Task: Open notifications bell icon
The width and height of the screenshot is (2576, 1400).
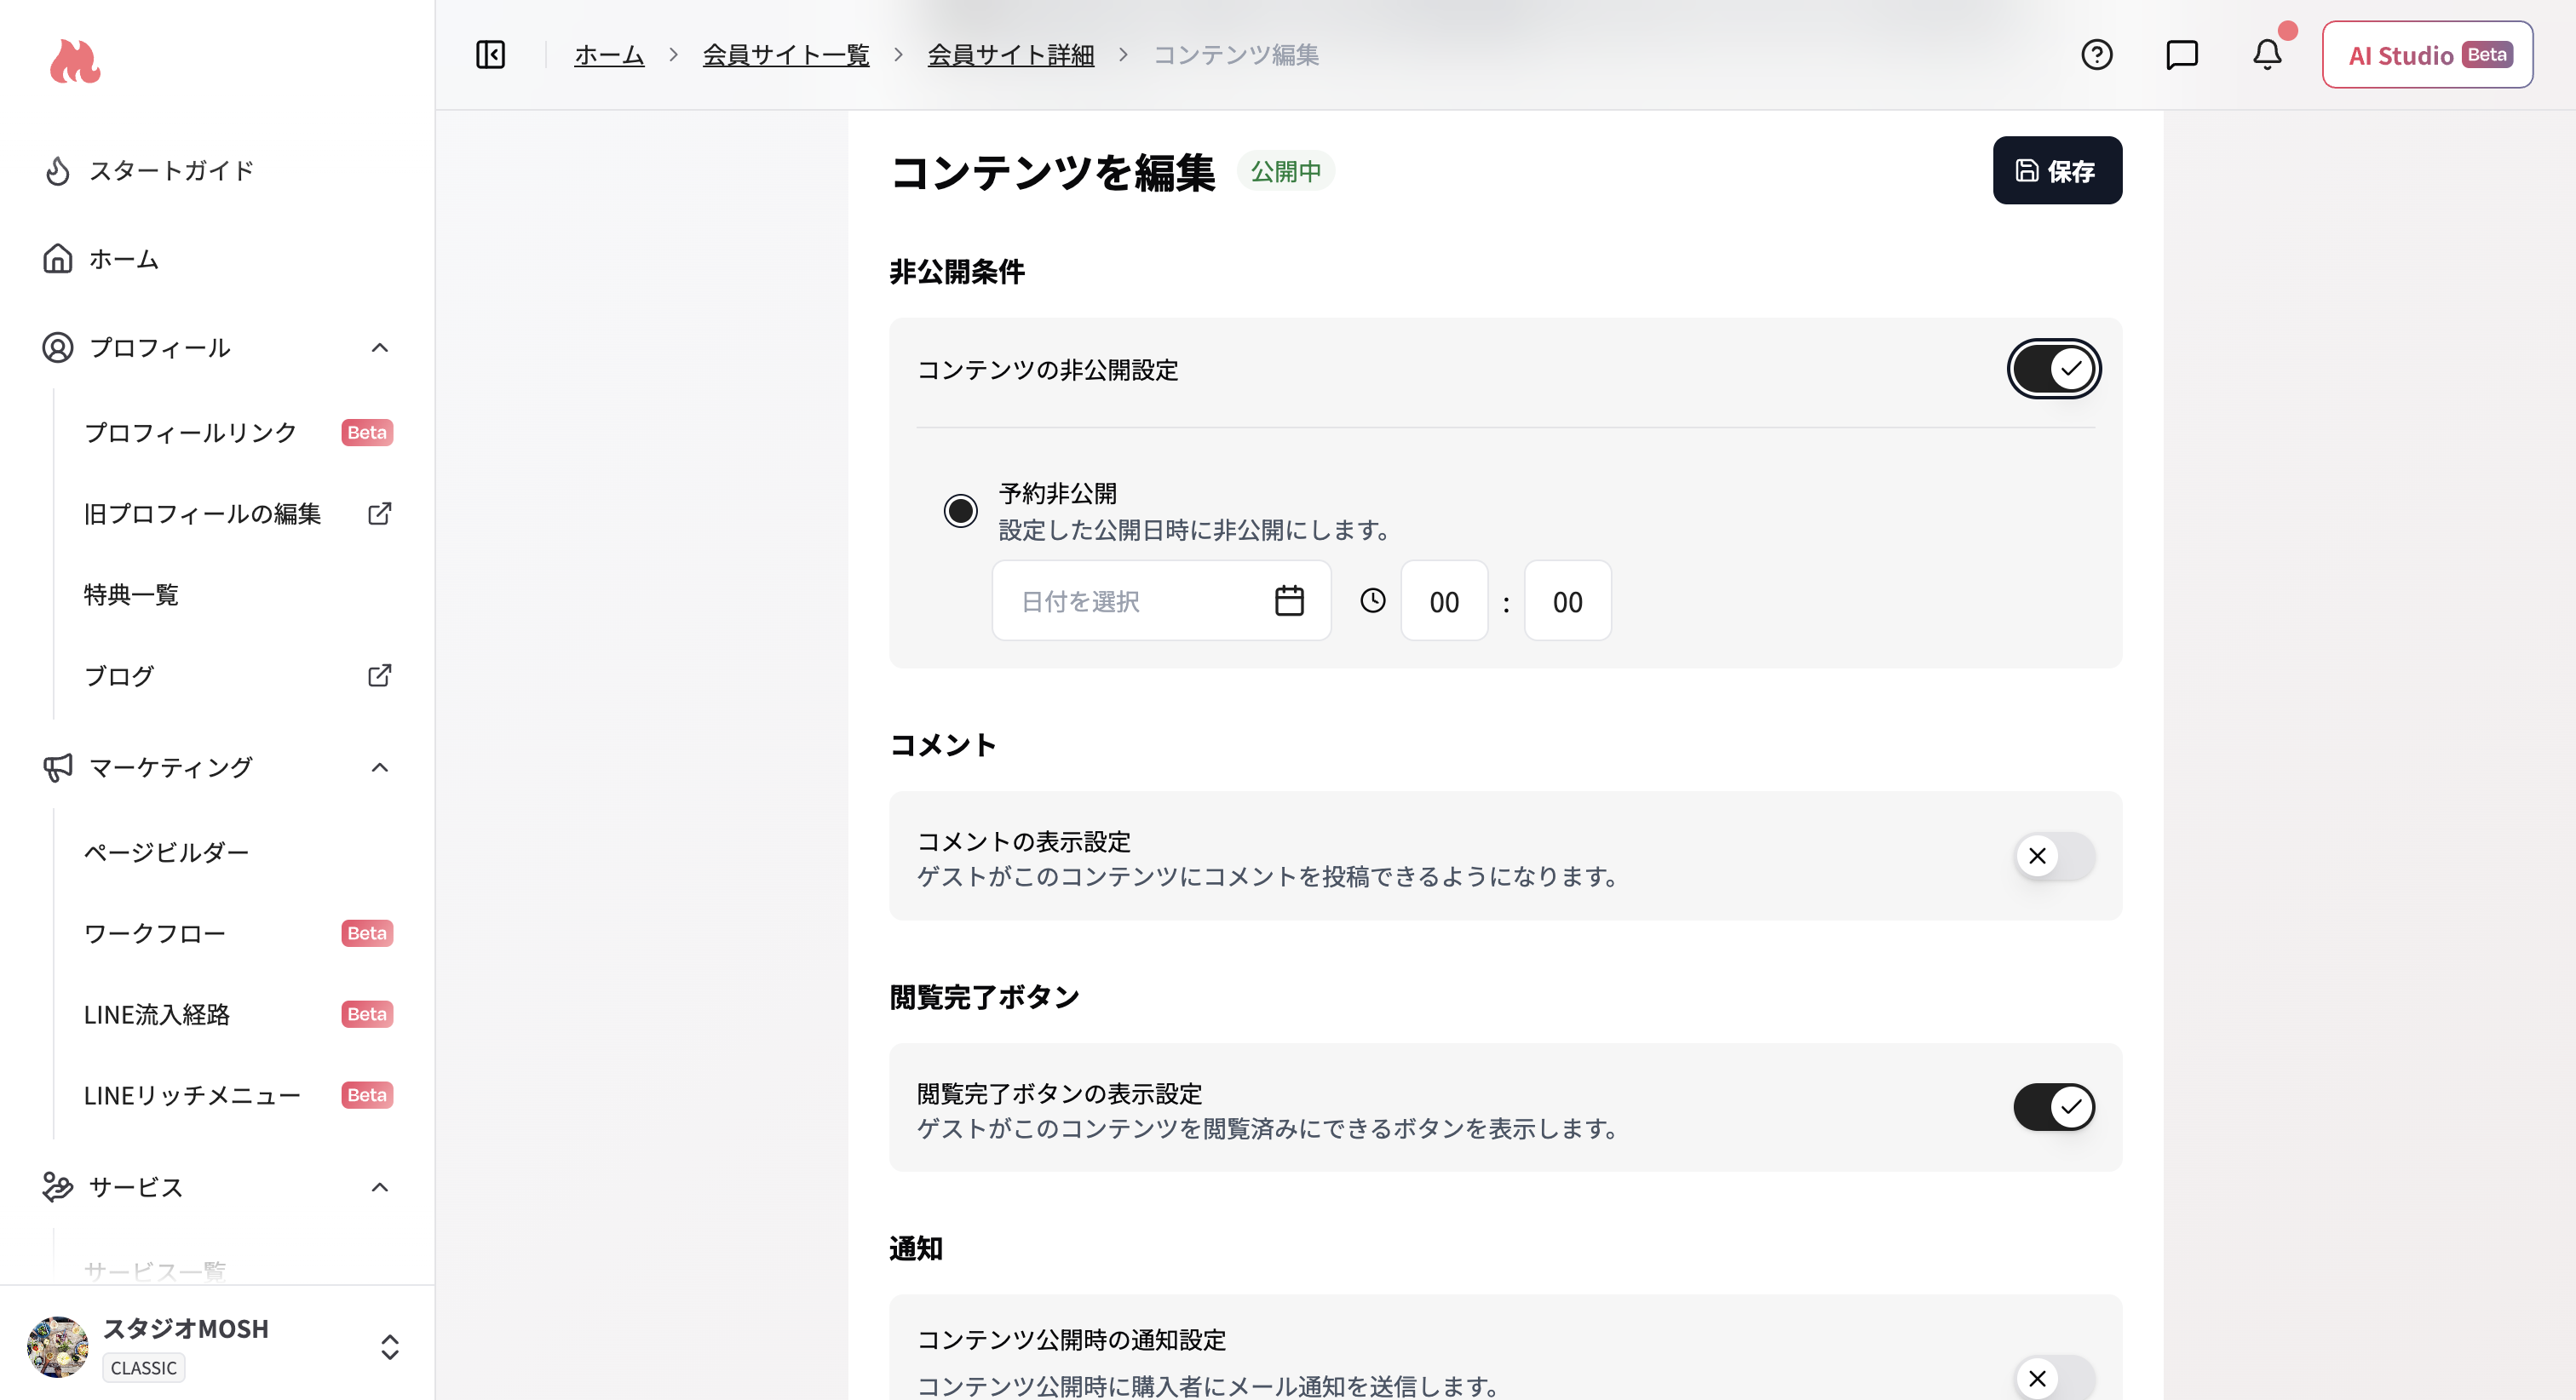Action: pos(2267,54)
